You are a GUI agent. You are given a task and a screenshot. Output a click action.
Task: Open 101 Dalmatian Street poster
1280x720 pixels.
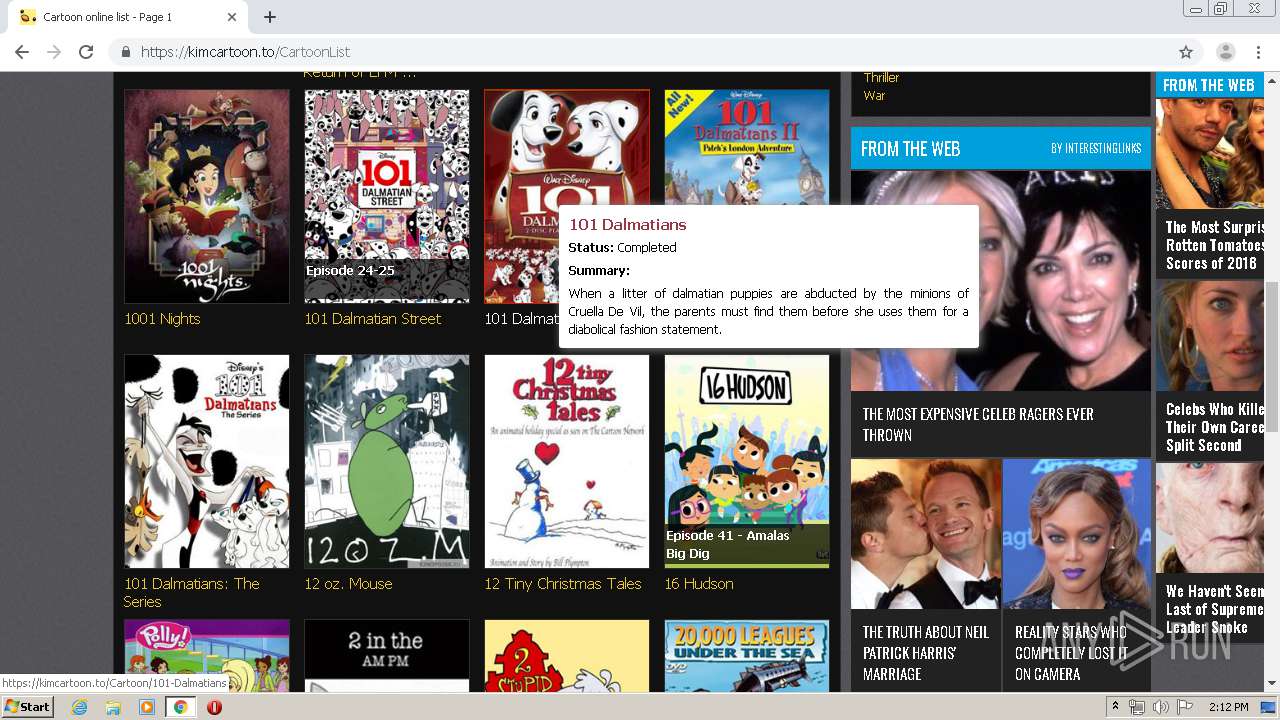click(387, 196)
